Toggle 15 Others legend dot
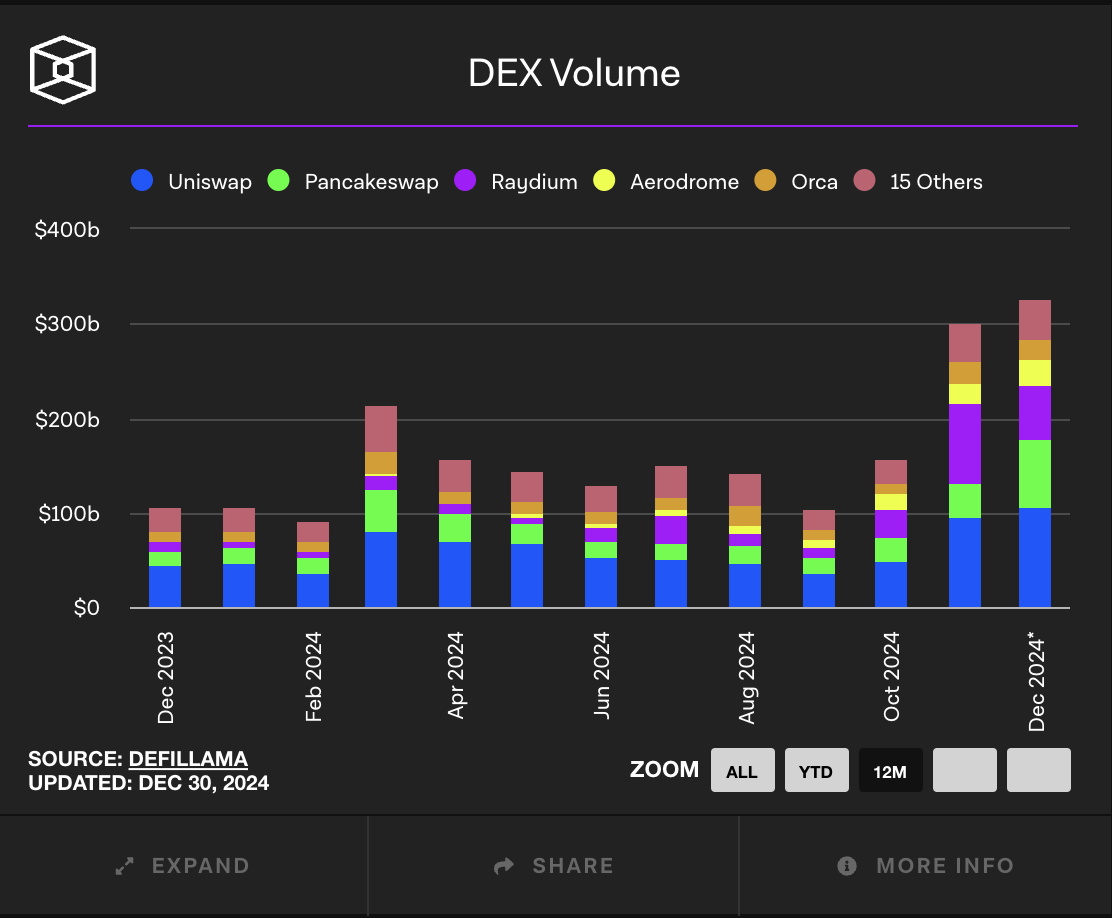Screen dimensions: 1112x918 864,180
